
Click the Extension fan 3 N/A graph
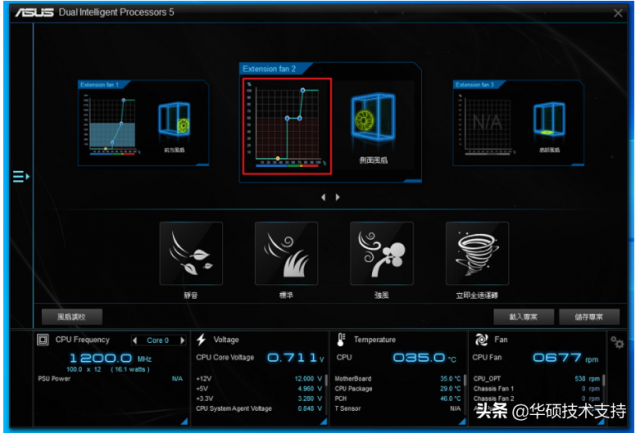(x=487, y=124)
